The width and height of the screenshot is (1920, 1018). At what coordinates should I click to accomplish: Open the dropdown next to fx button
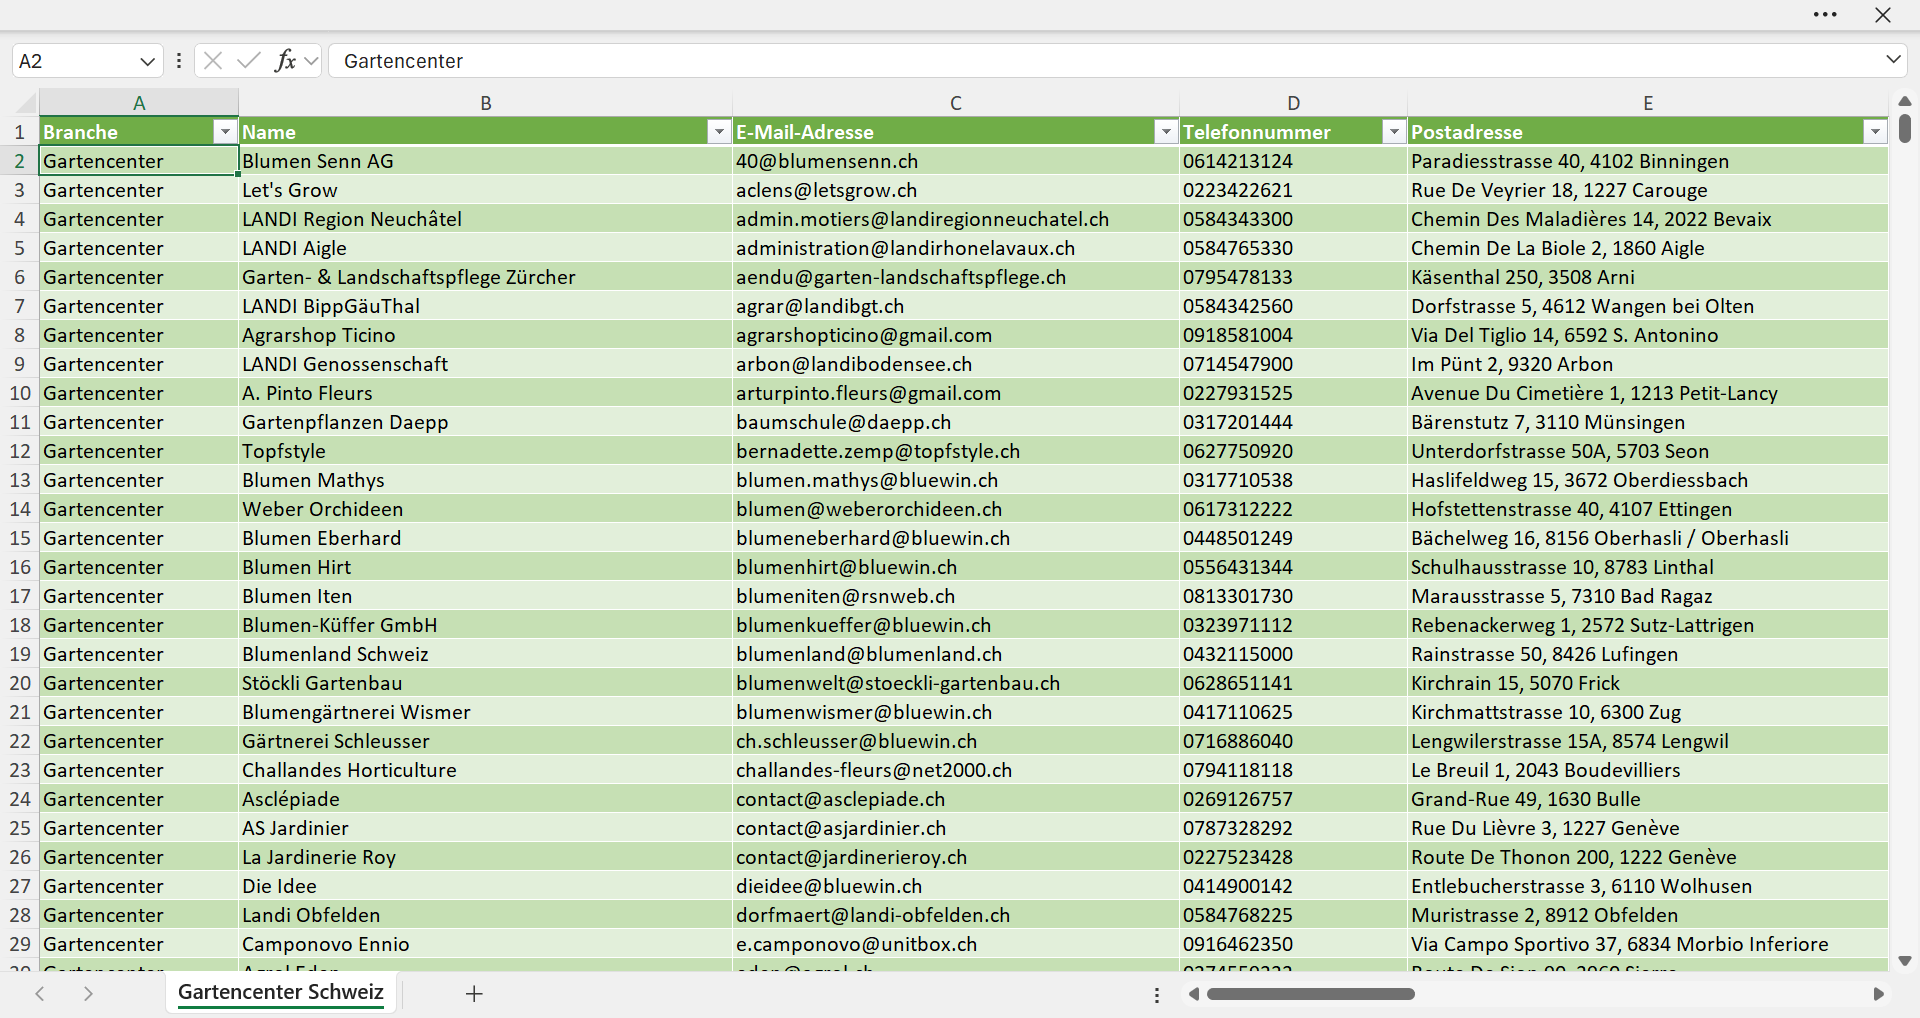(x=311, y=61)
